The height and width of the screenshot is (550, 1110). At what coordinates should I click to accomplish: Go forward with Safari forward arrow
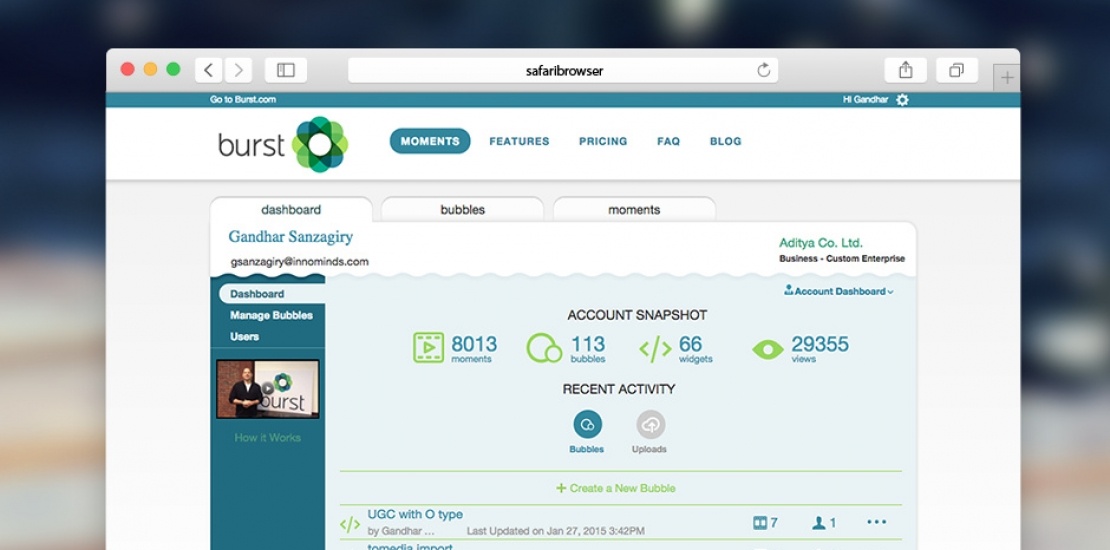tap(239, 70)
